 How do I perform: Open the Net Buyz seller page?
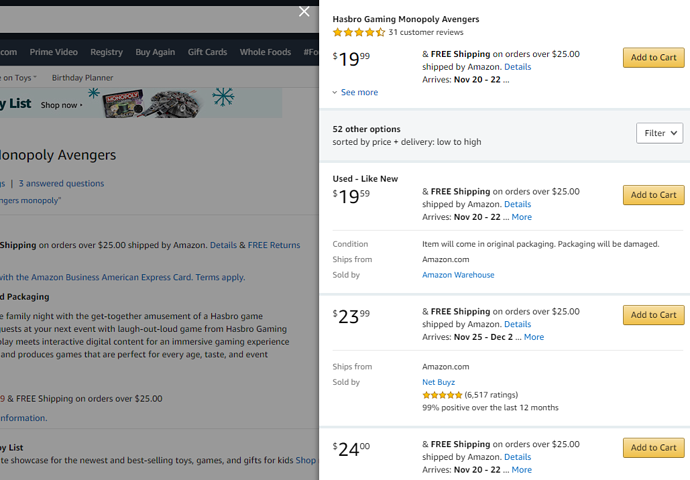pyautogui.click(x=438, y=382)
